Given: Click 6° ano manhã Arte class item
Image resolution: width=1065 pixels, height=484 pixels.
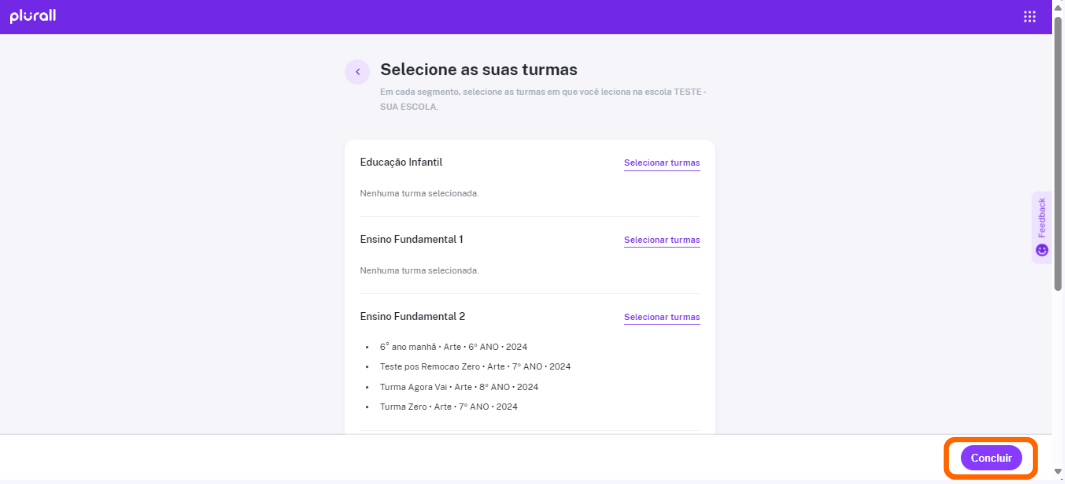Looking at the screenshot, I should pos(454,346).
